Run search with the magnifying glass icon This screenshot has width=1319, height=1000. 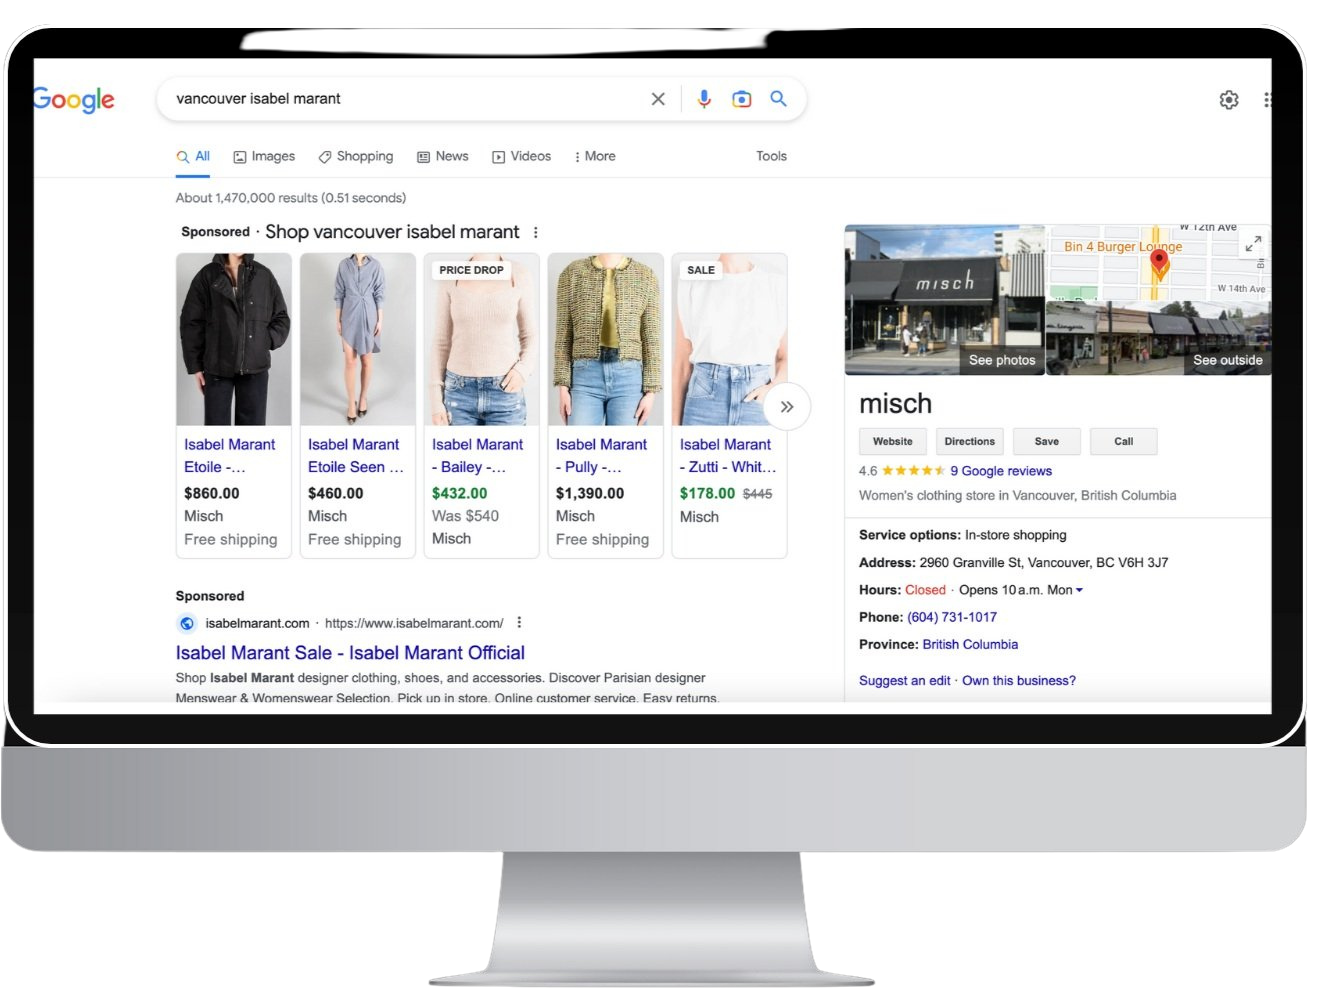pos(778,98)
